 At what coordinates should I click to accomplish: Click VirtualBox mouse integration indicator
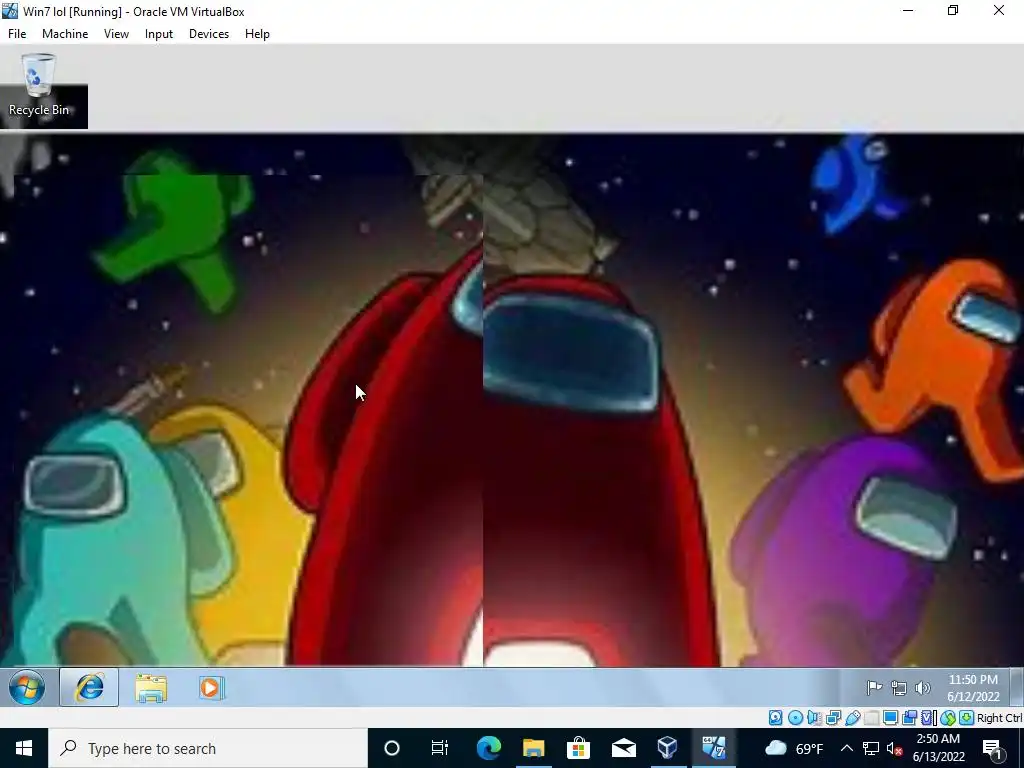948,718
